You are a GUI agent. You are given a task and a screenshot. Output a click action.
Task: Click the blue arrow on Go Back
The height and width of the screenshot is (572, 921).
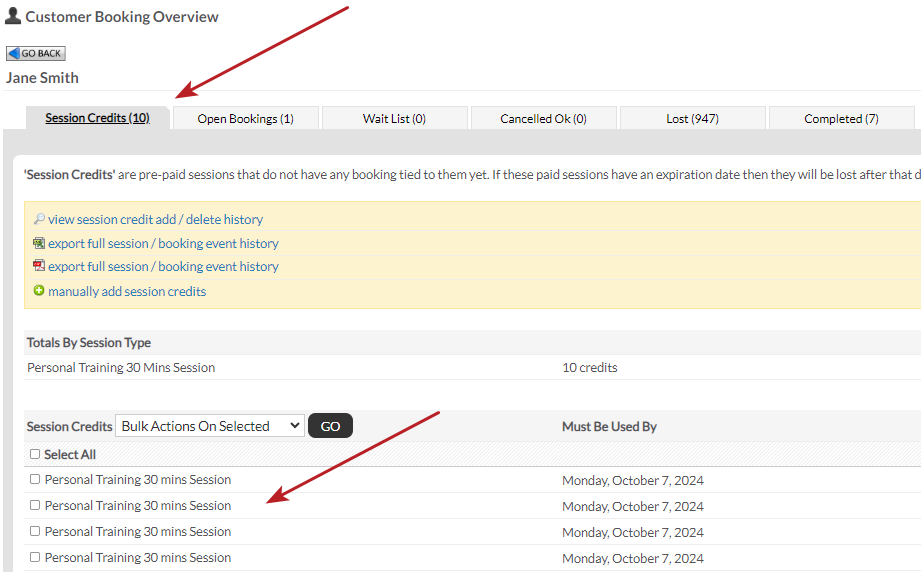tap(14, 53)
